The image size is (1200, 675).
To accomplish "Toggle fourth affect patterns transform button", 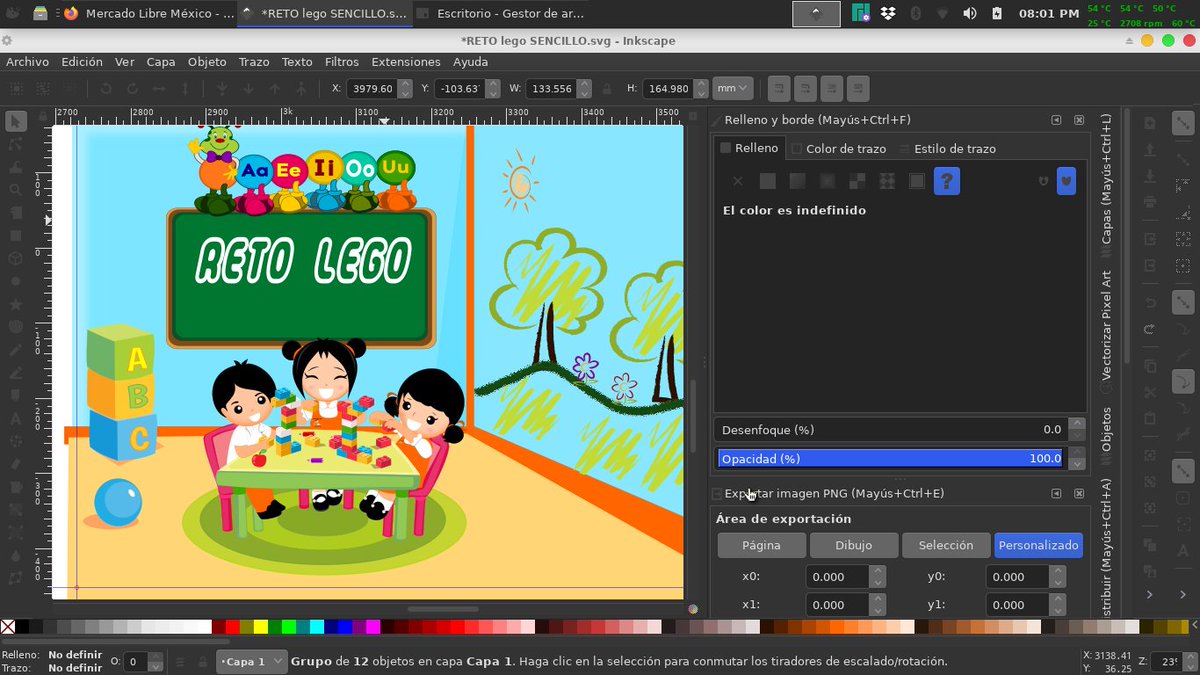I will (x=857, y=88).
